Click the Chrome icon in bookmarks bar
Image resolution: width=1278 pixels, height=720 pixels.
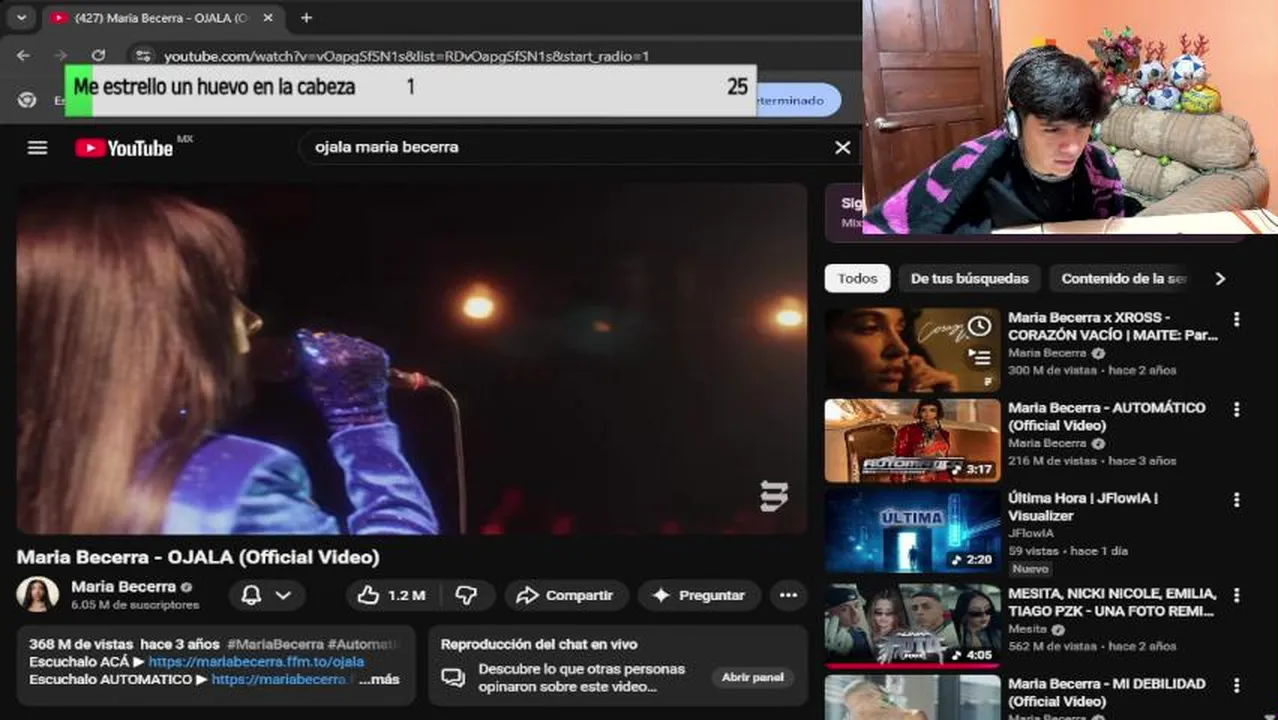pos(27,100)
